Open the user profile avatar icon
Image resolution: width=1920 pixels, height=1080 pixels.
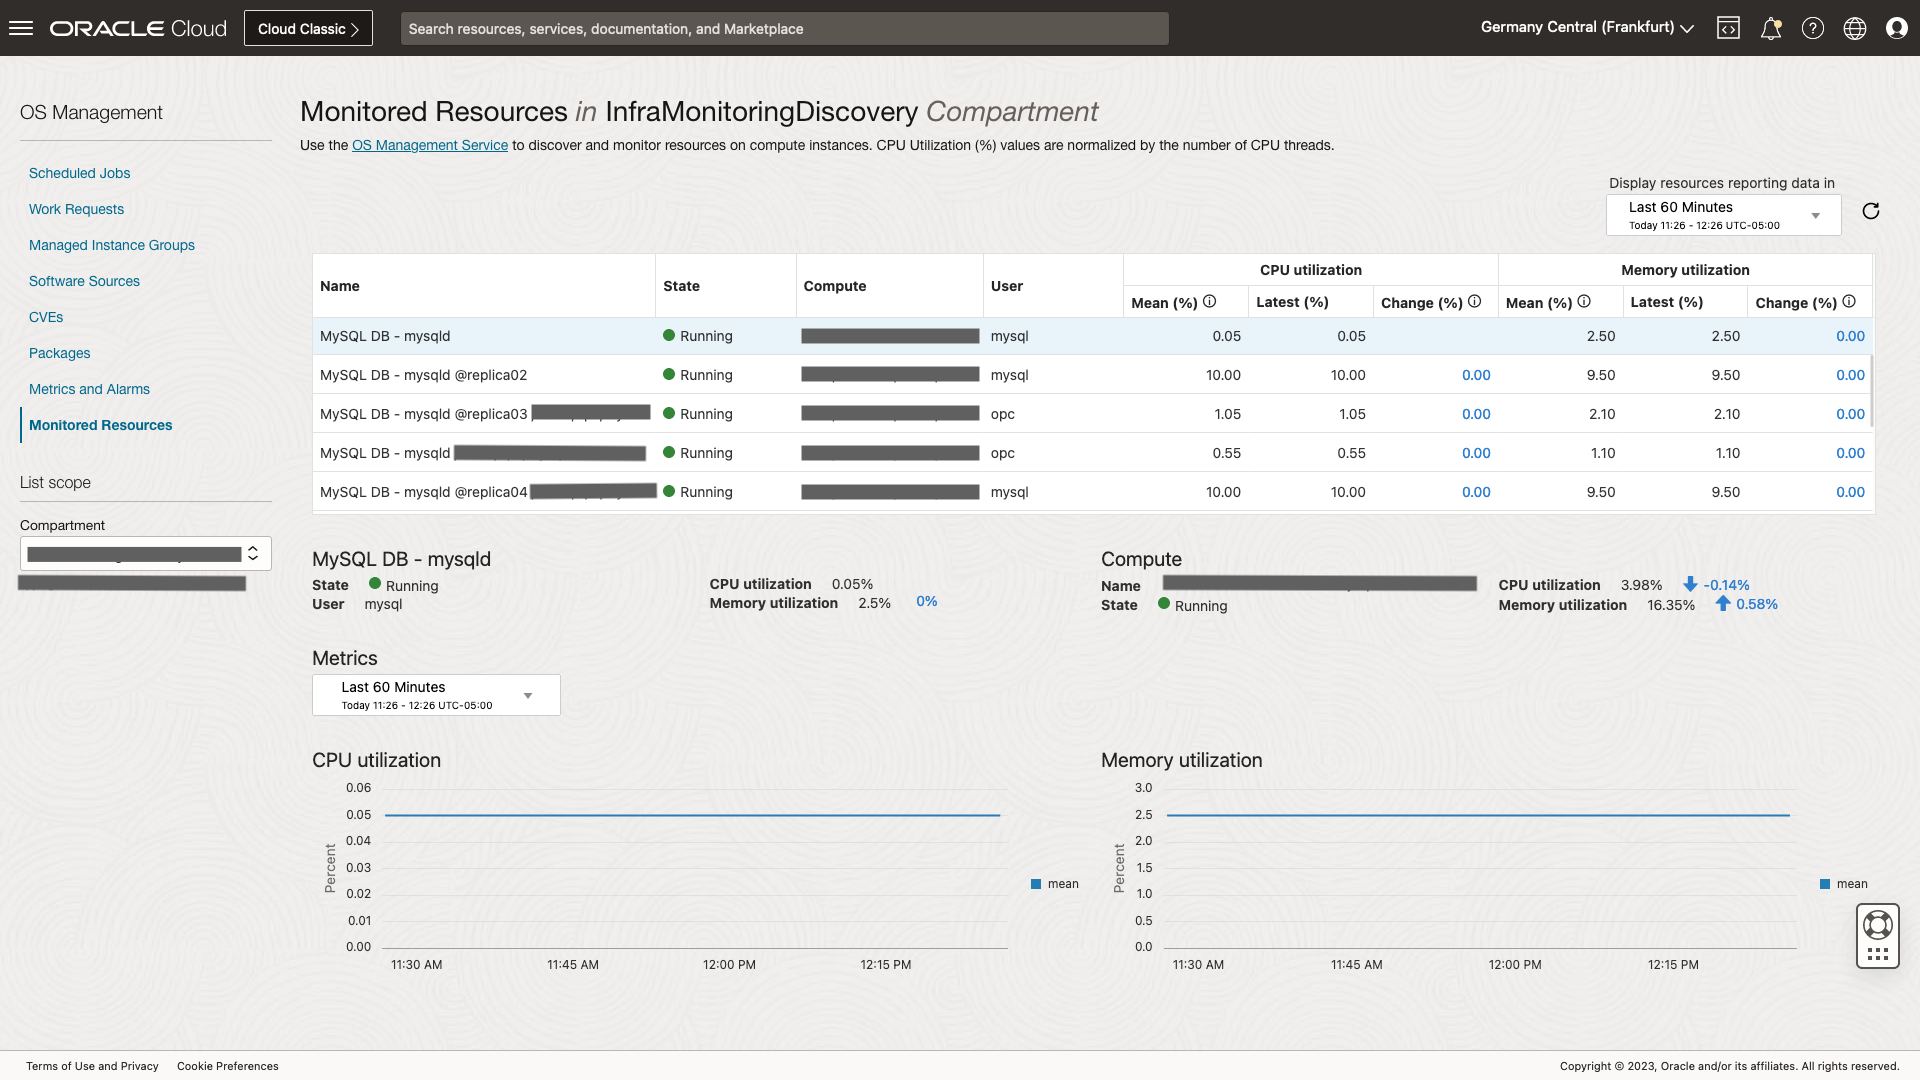1897,28
